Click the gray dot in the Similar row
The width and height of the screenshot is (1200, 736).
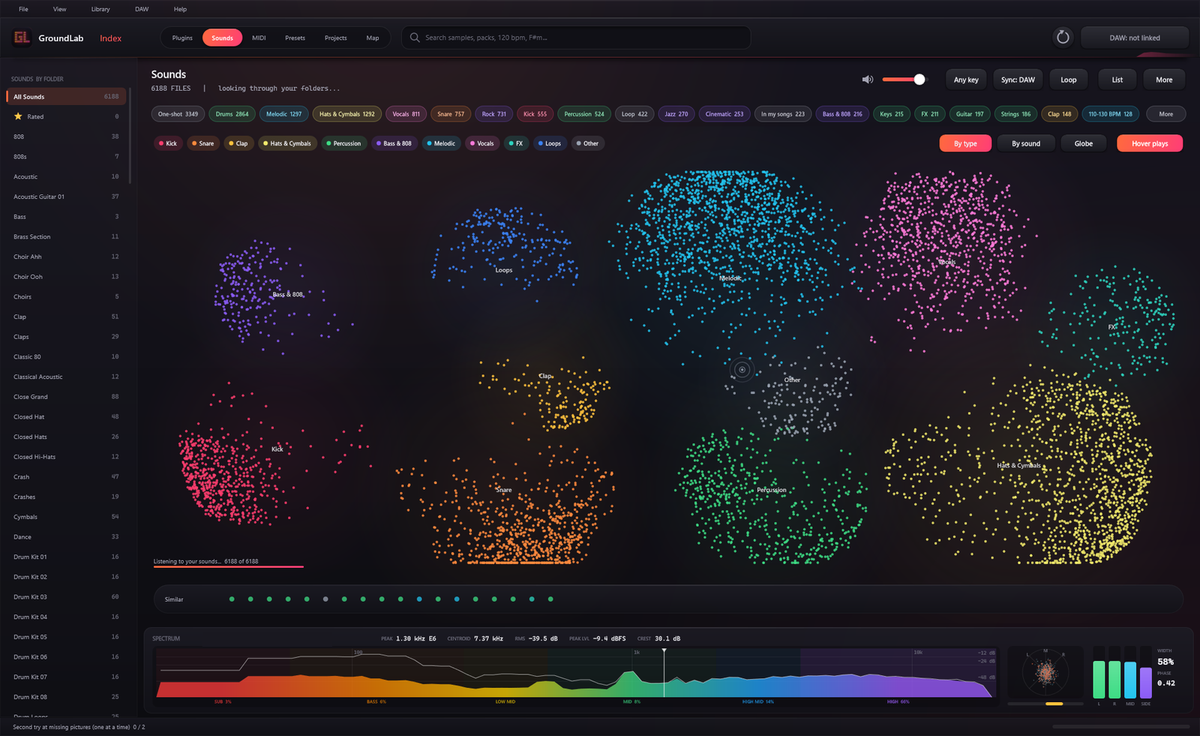coord(325,599)
